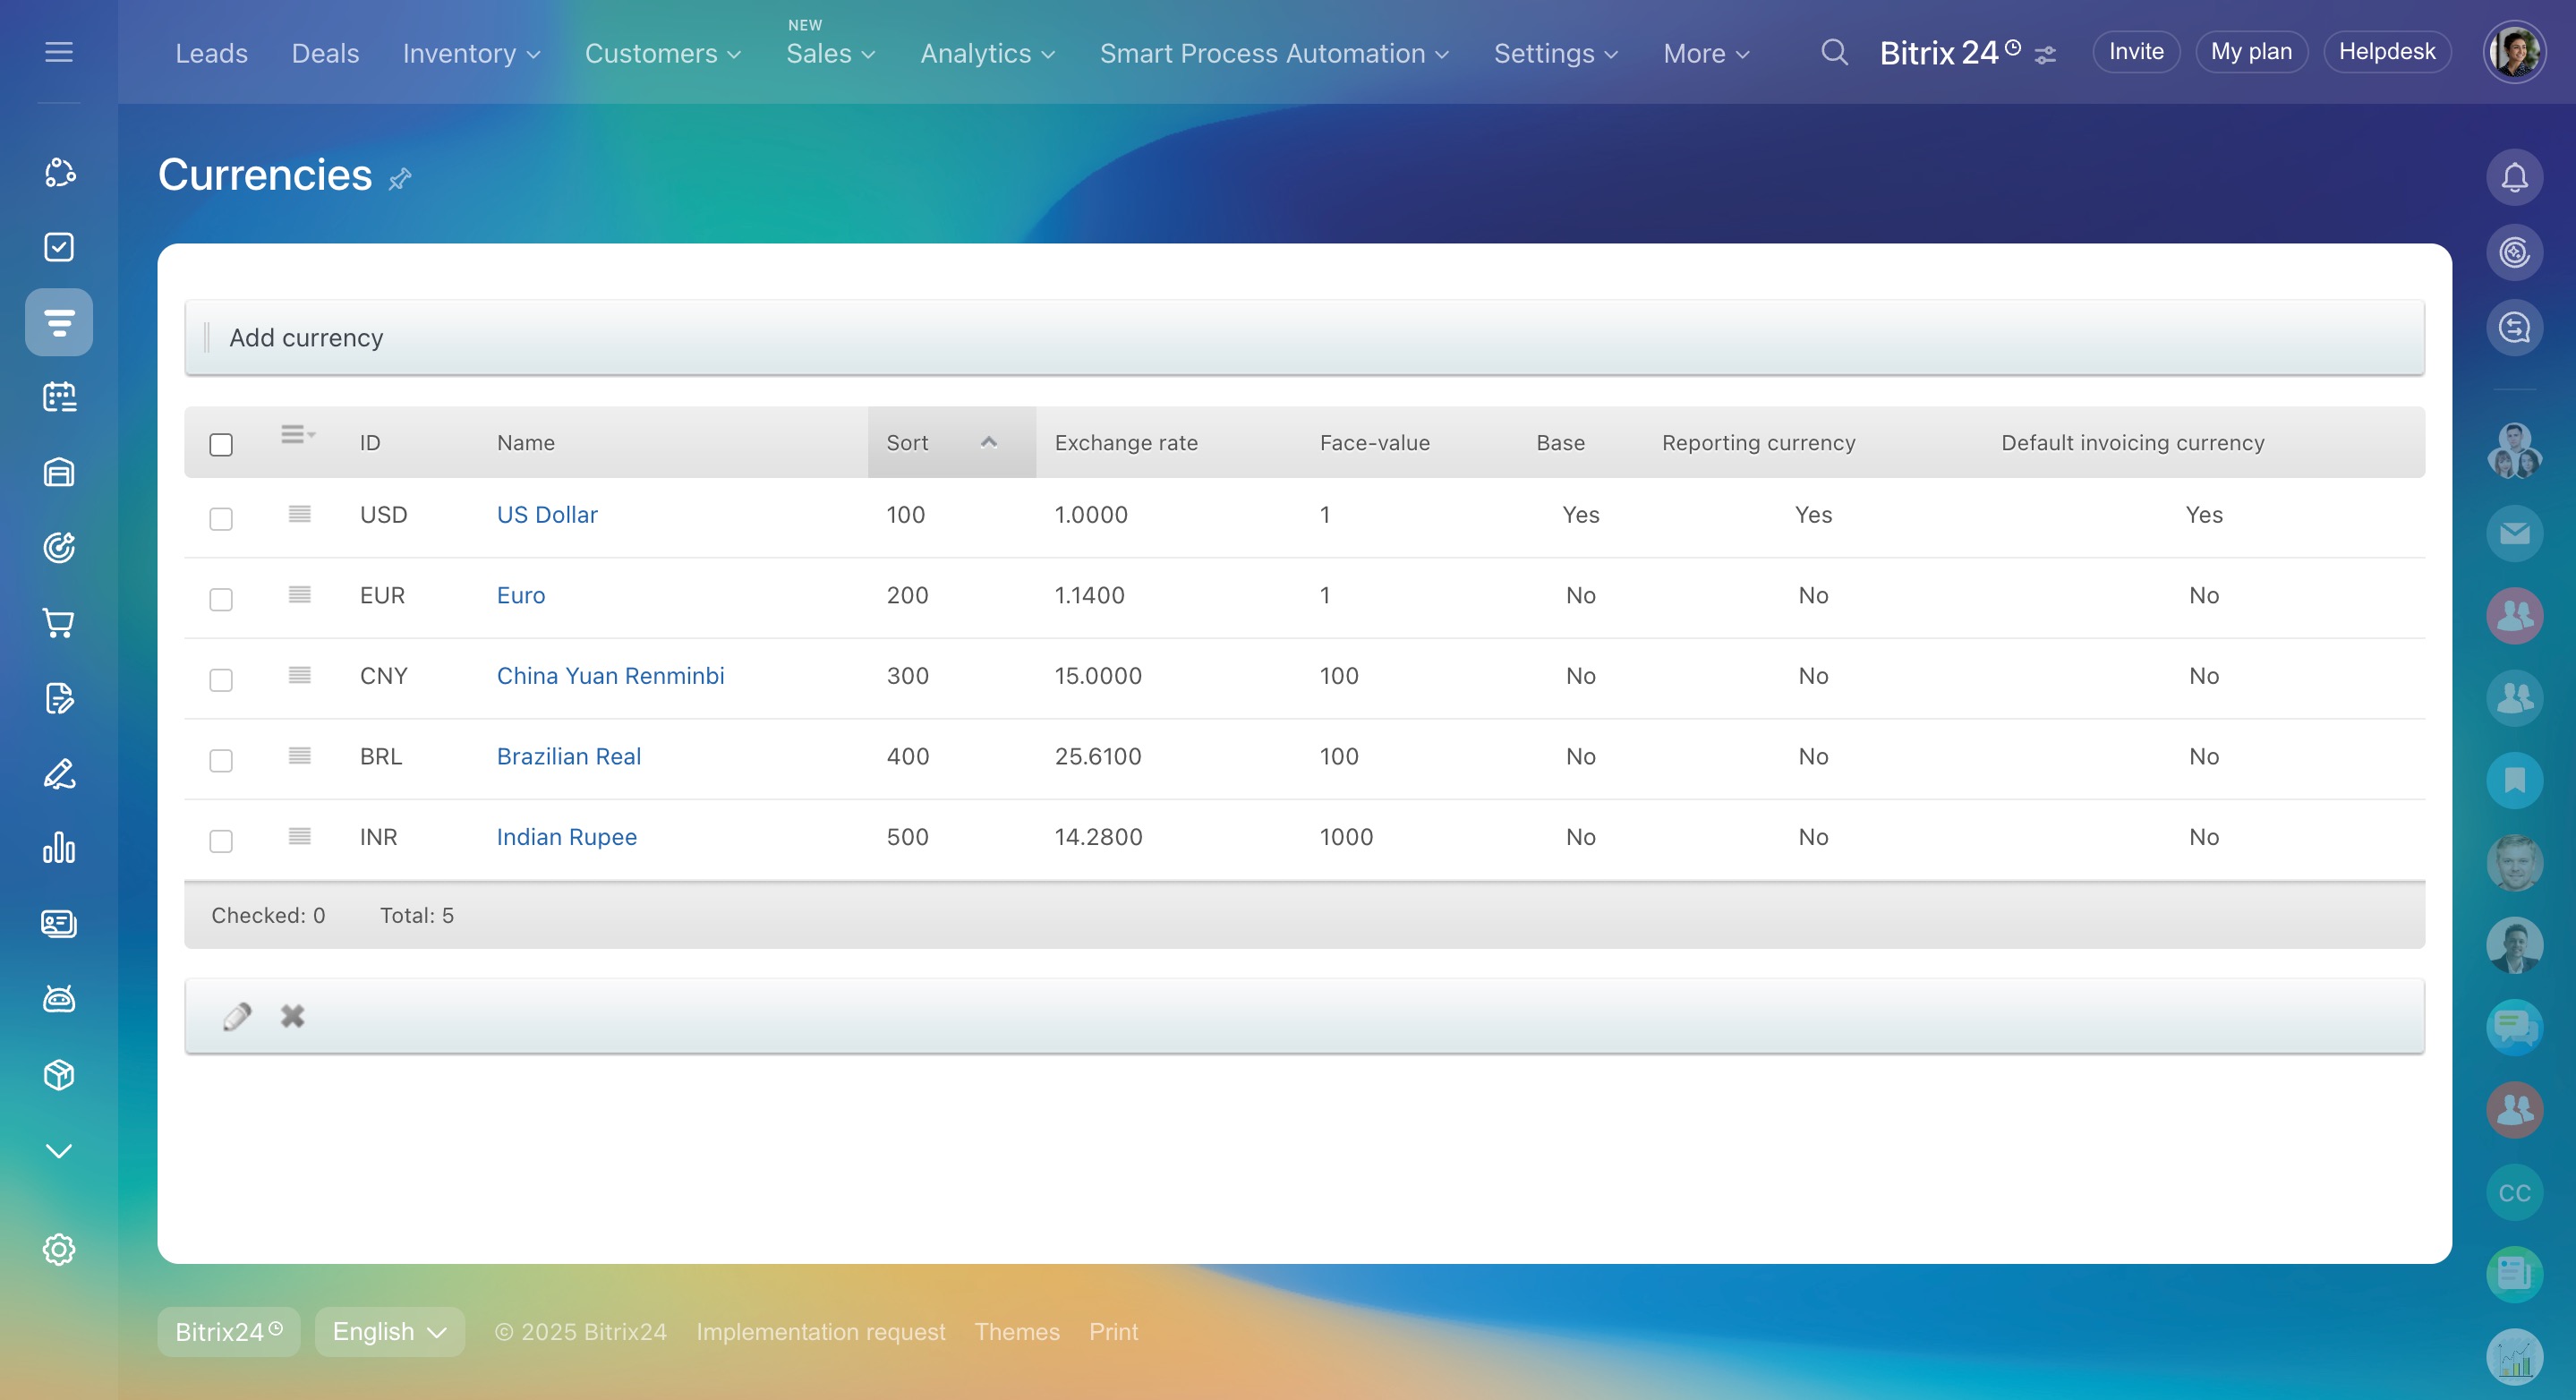
Task: Select the Indian Rupee row checkbox
Action: point(221,840)
